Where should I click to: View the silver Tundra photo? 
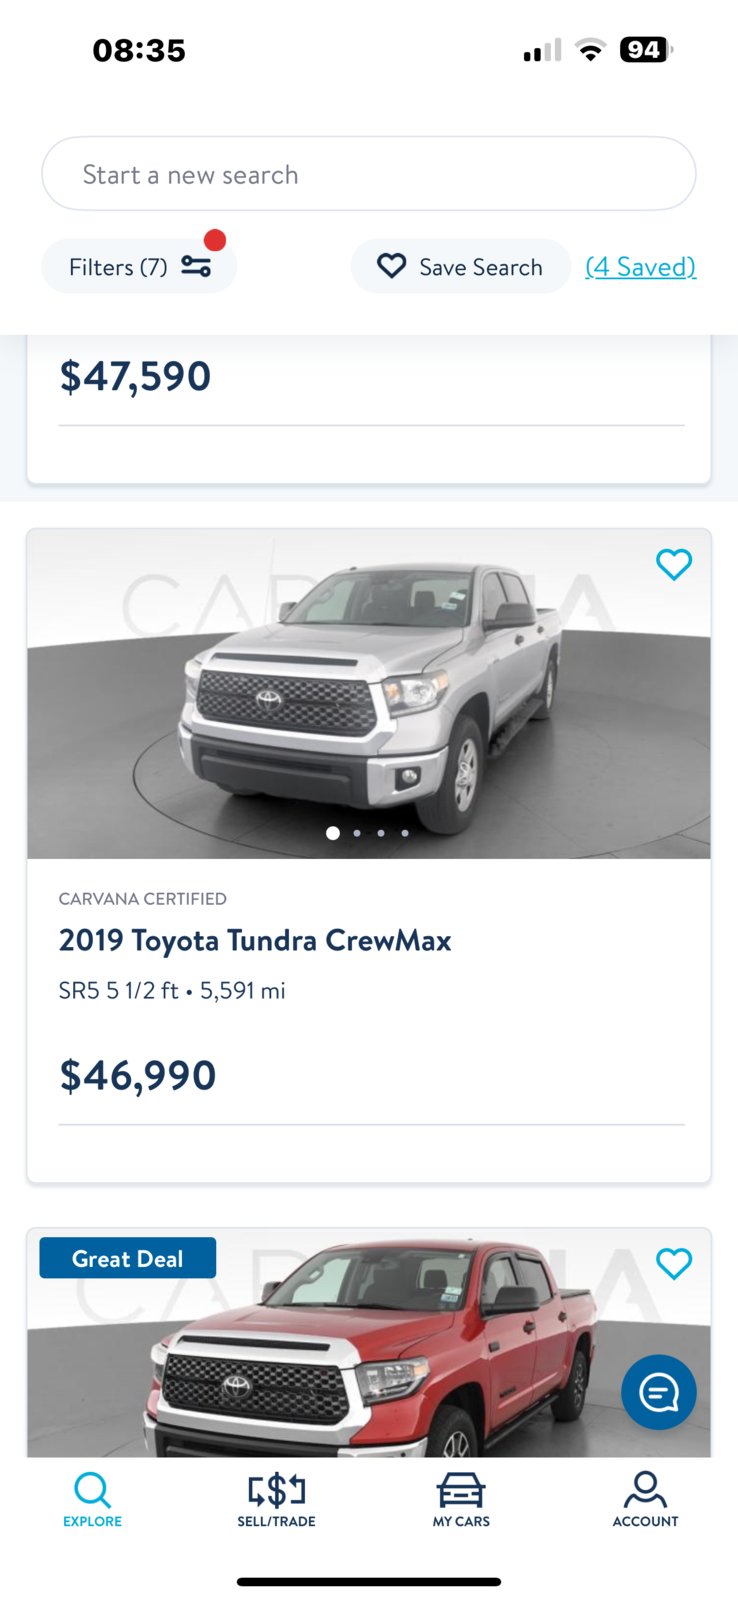369,694
